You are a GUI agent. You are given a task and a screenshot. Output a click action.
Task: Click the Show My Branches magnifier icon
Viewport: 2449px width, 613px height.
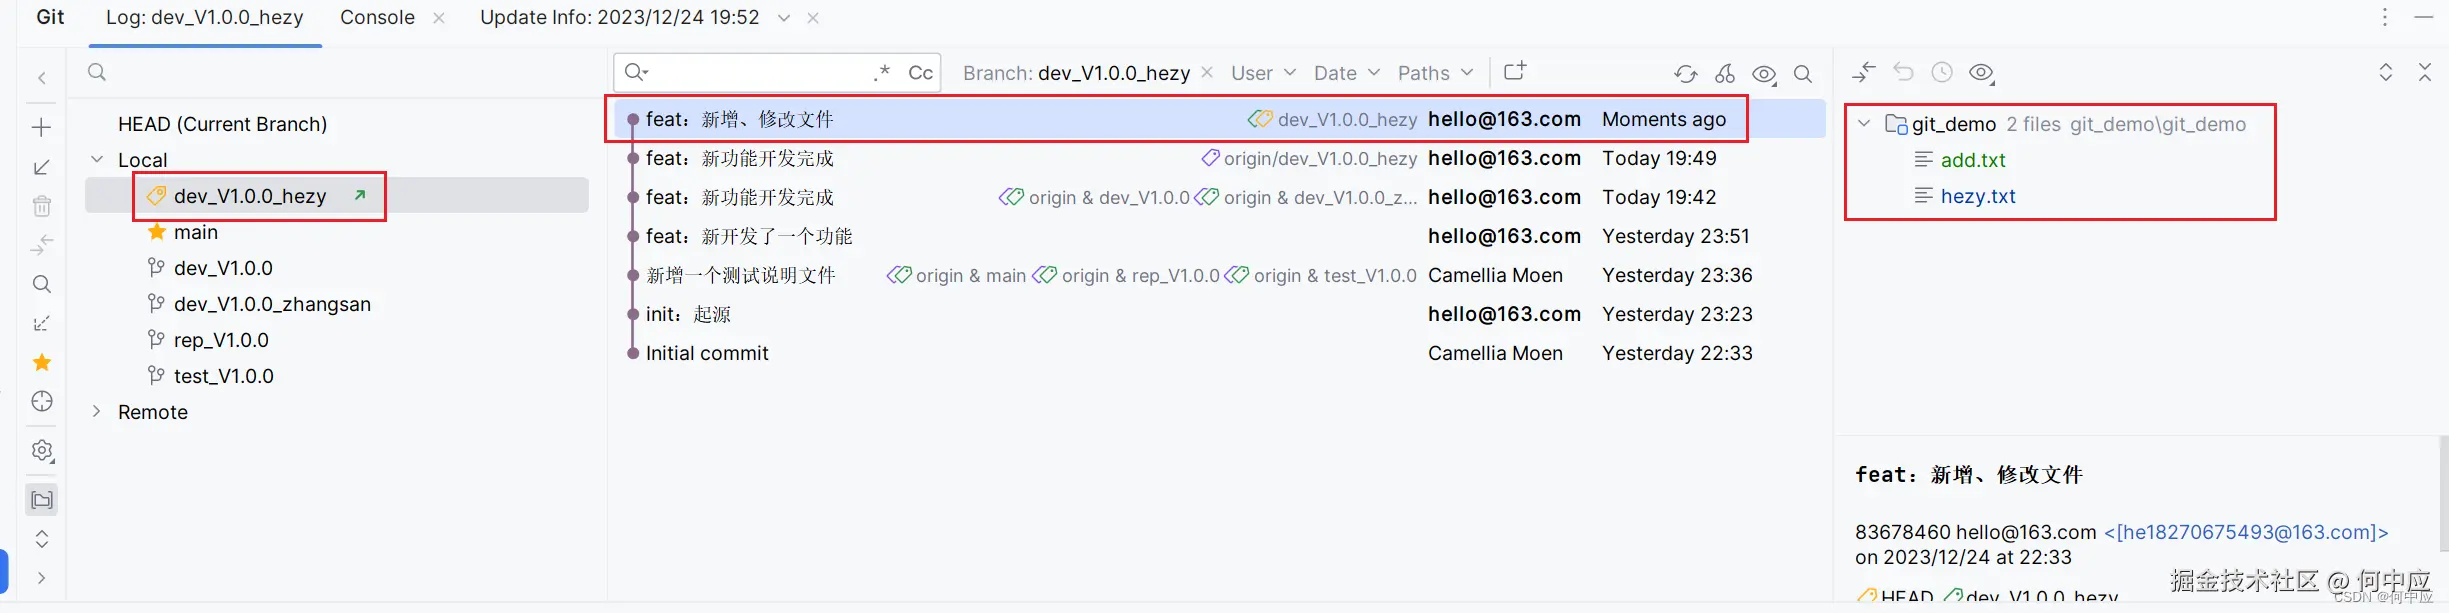42,284
